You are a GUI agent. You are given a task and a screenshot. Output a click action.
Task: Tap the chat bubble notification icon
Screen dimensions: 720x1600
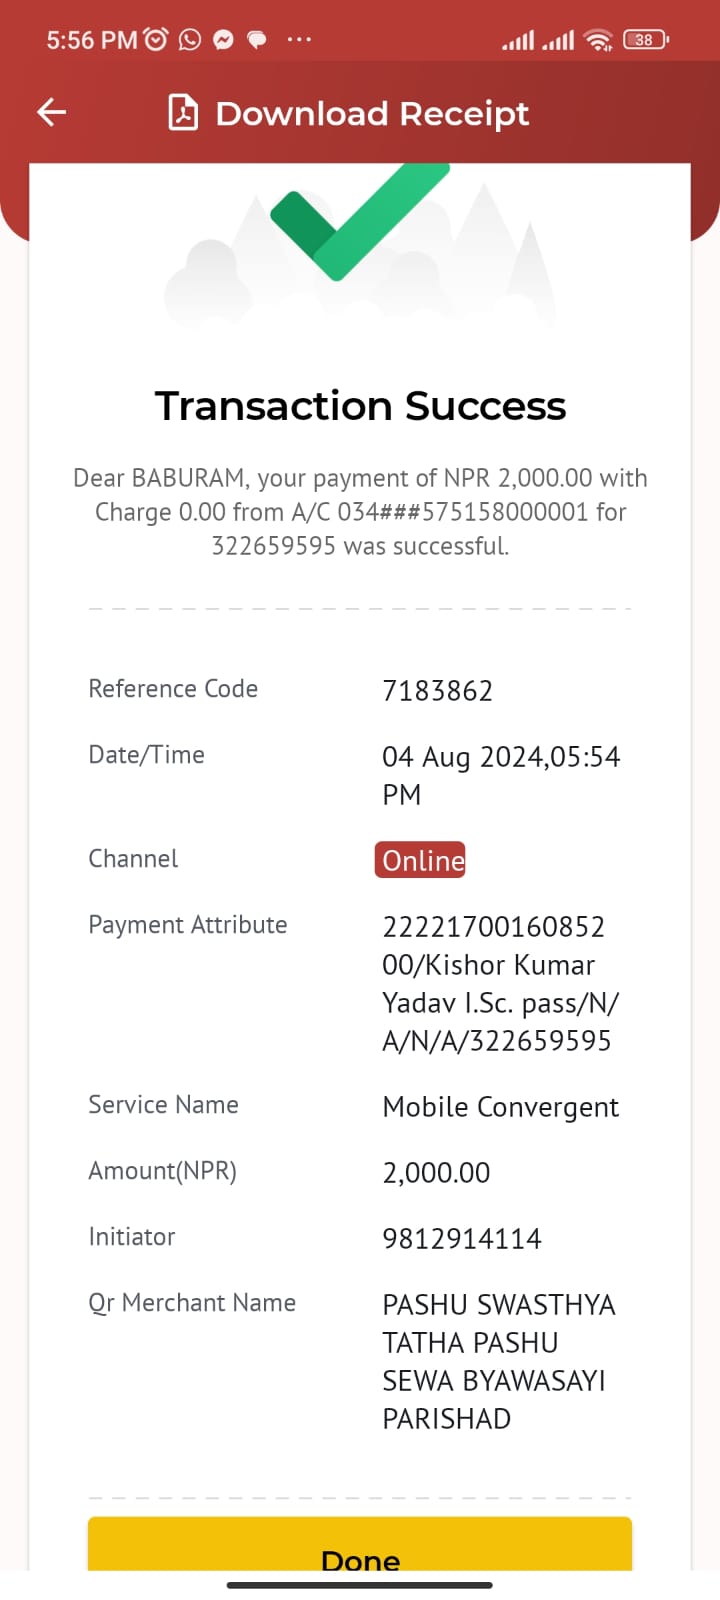[257, 40]
